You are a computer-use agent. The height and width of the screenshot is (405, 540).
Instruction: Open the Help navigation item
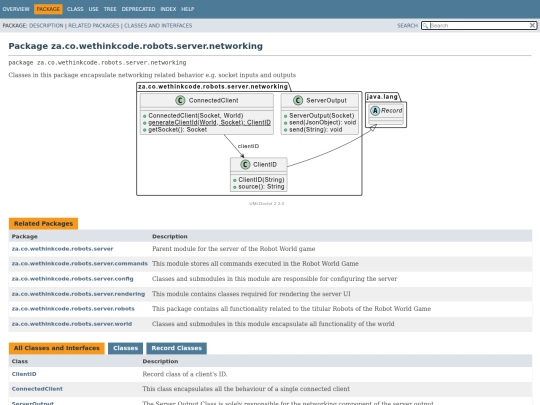(187, 9)
